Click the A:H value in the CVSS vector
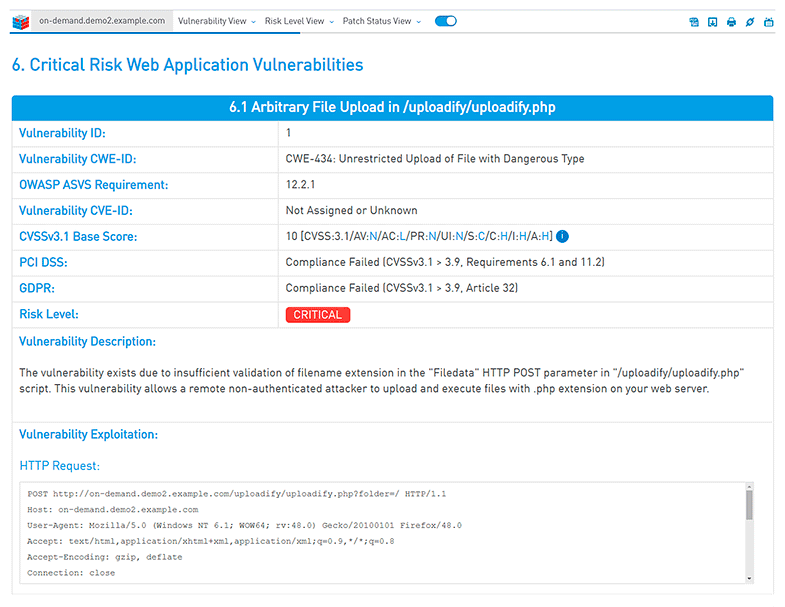785x607 pixels. pos(542,237)
